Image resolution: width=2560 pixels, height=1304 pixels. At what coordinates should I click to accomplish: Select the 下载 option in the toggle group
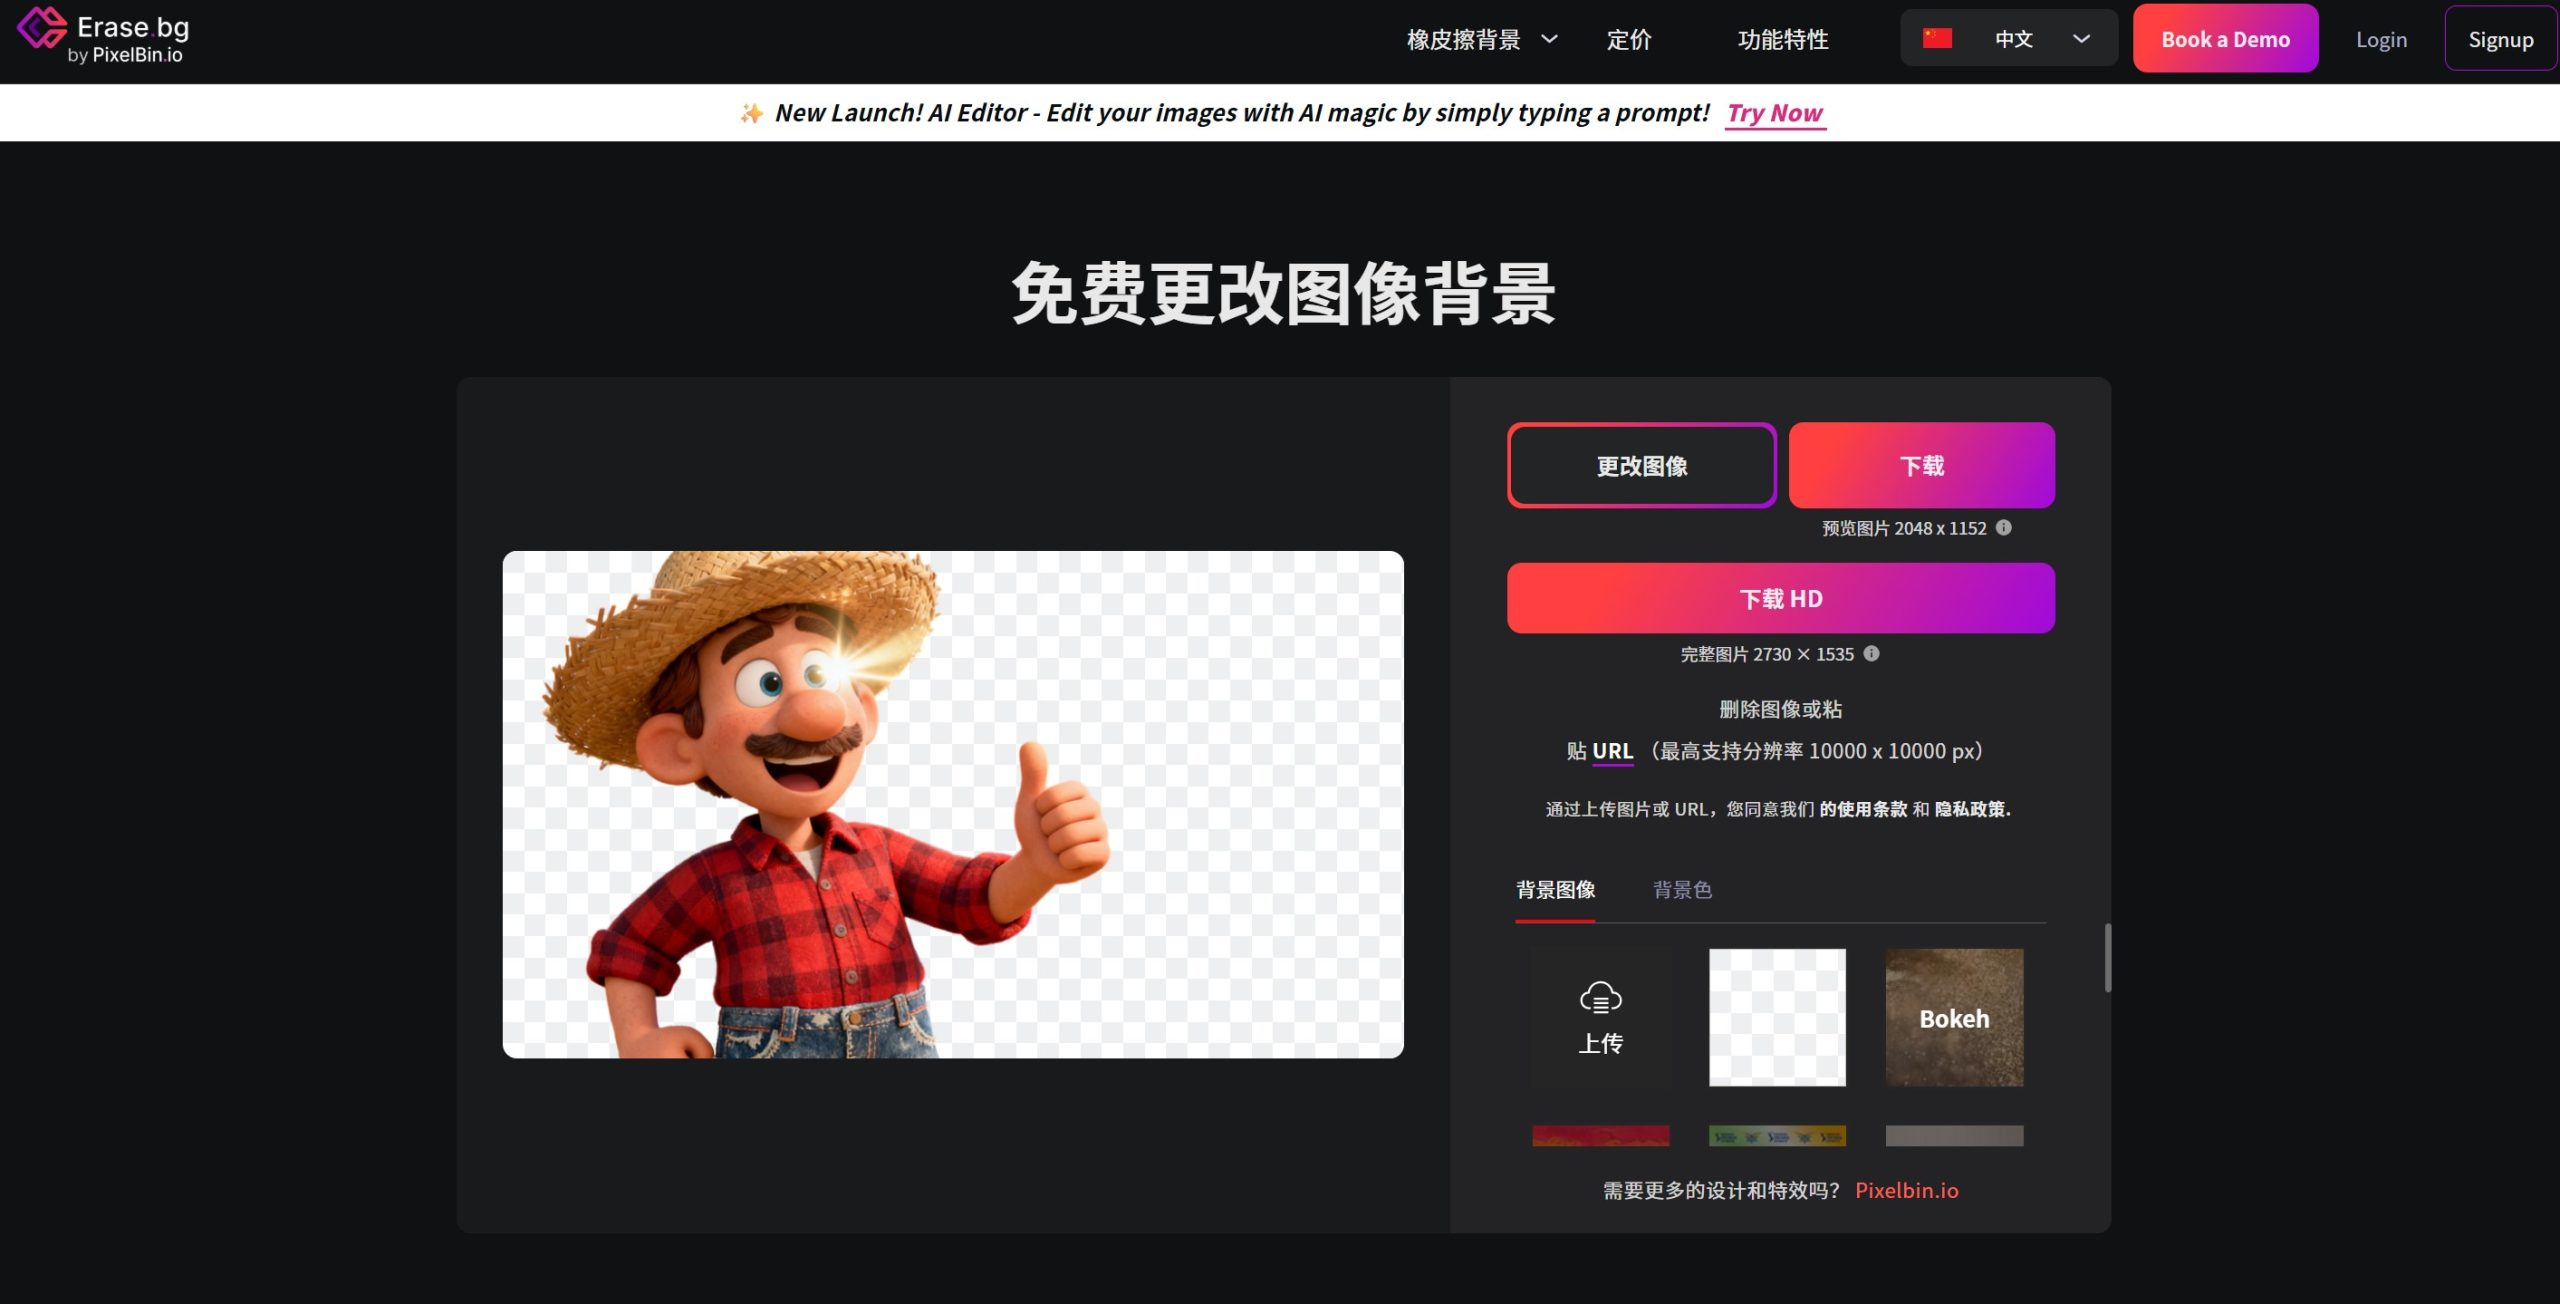coord(1921,464)
